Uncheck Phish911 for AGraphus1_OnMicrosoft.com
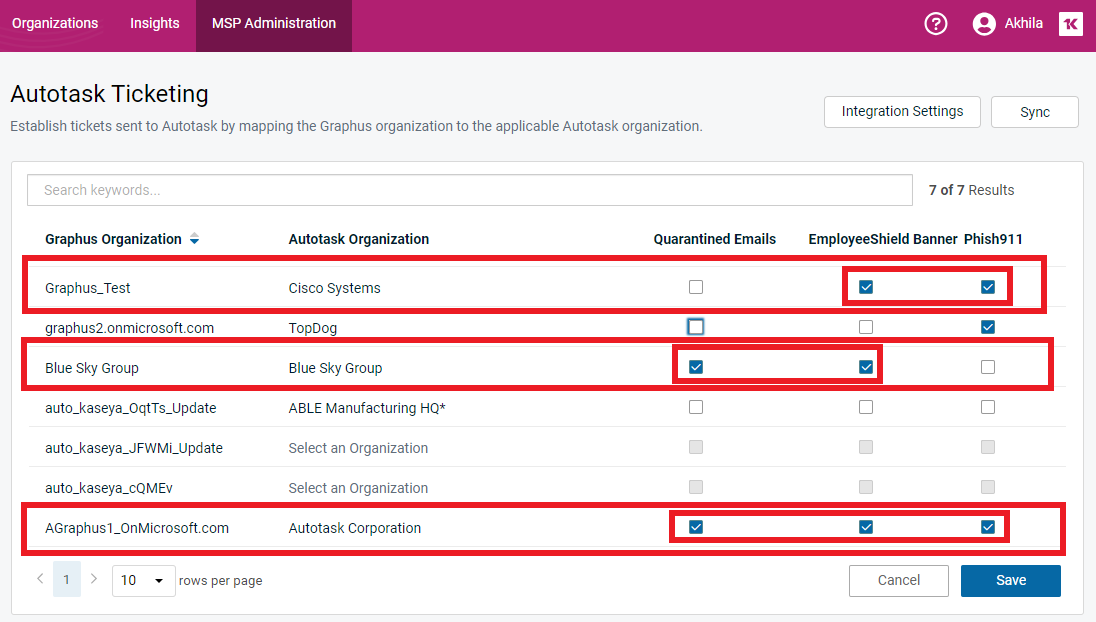Image resolution: width=1096 pixels, height=622 pixels. pos(988,527)
